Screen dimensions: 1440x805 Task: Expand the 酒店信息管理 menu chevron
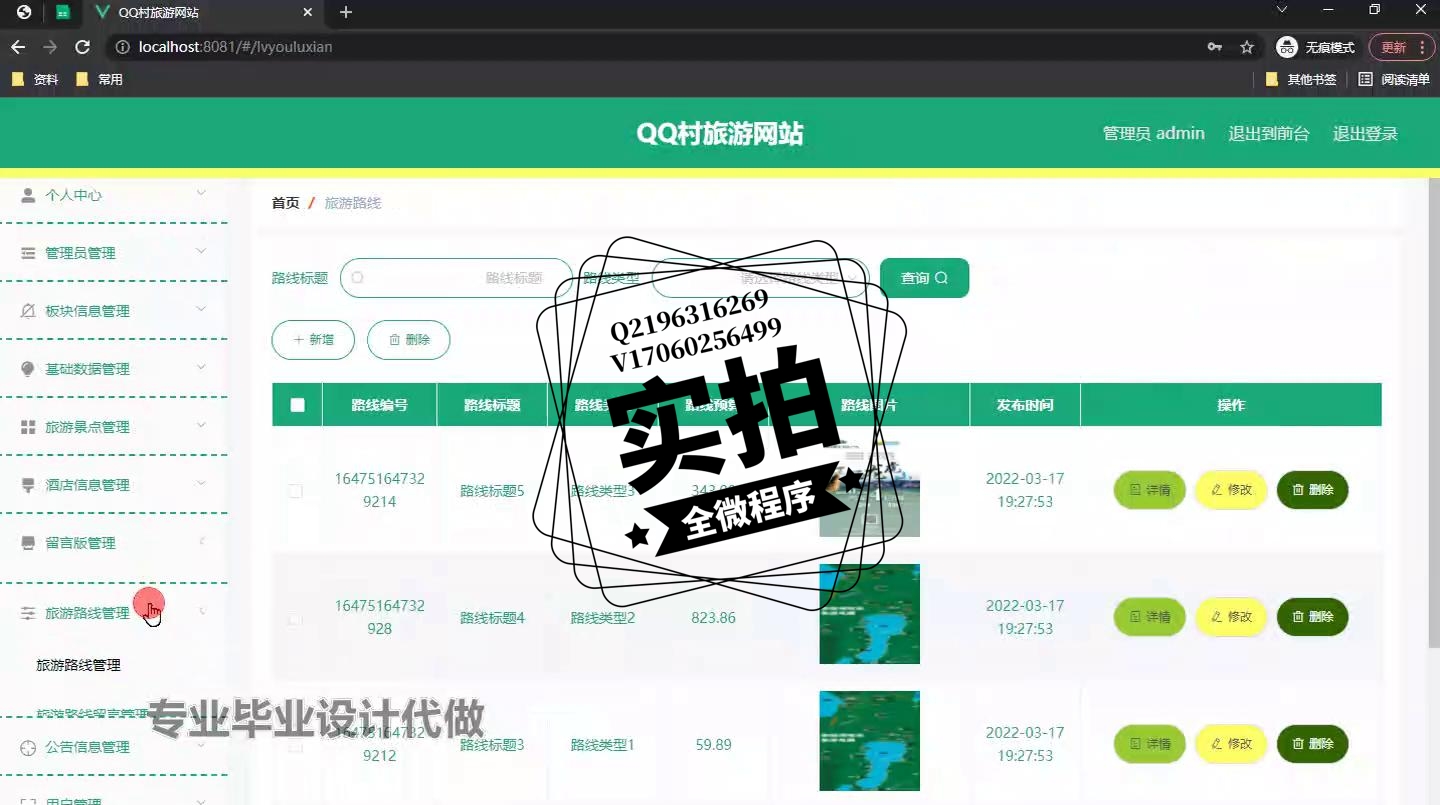click(x=201, y=483)
